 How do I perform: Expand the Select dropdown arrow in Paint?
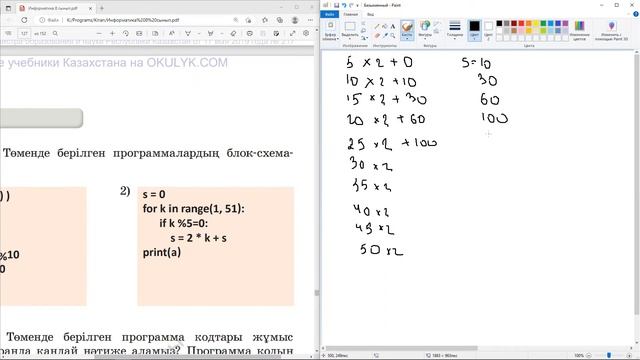coord(350,38)
